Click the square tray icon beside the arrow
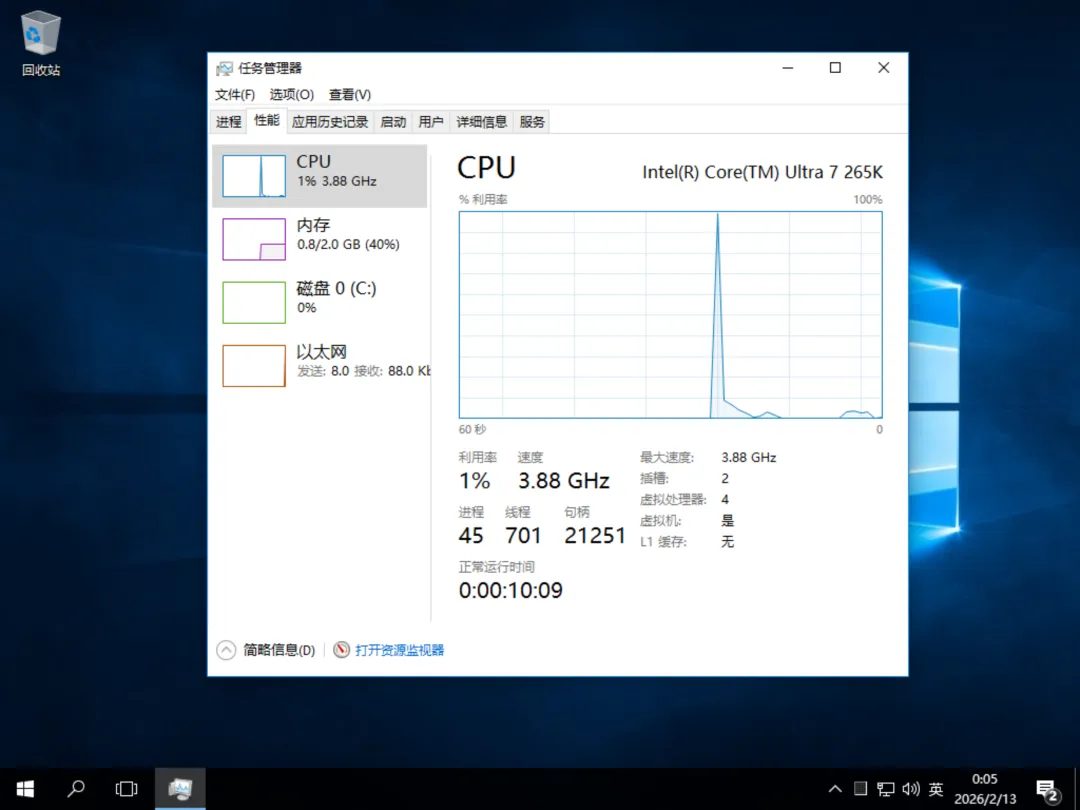 tap(860, 789)
